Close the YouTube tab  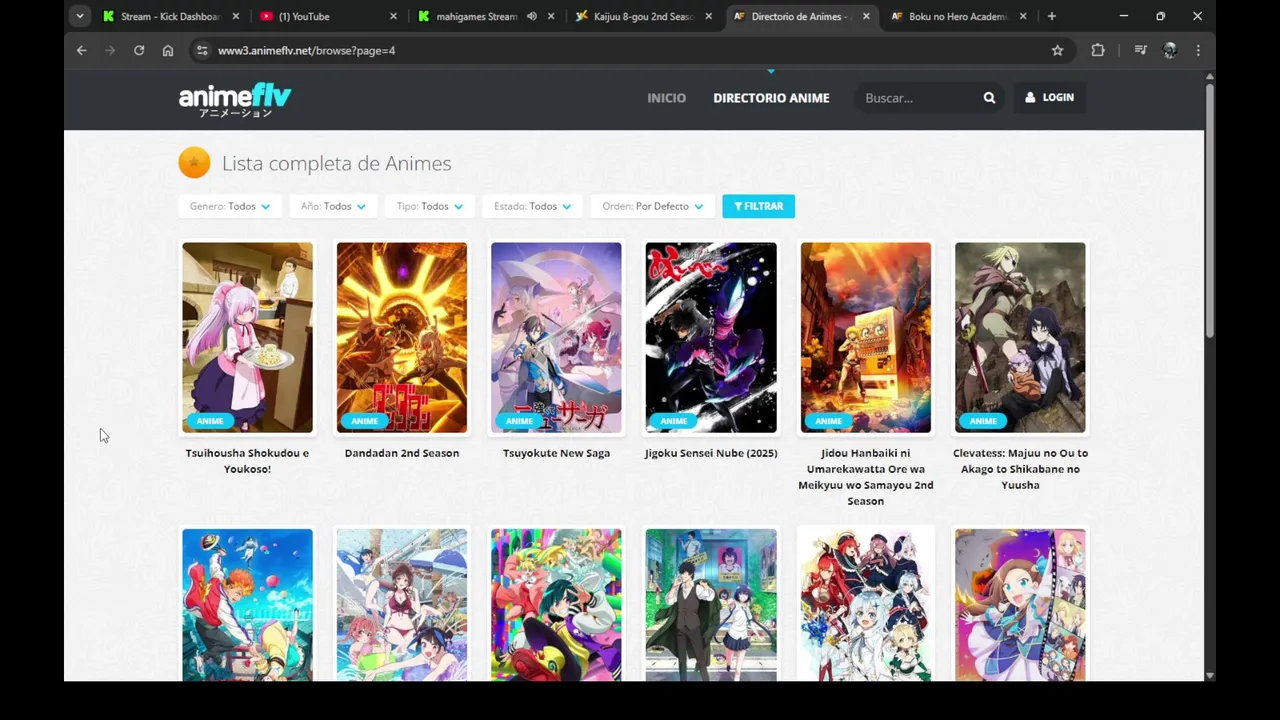click(393, 16)
